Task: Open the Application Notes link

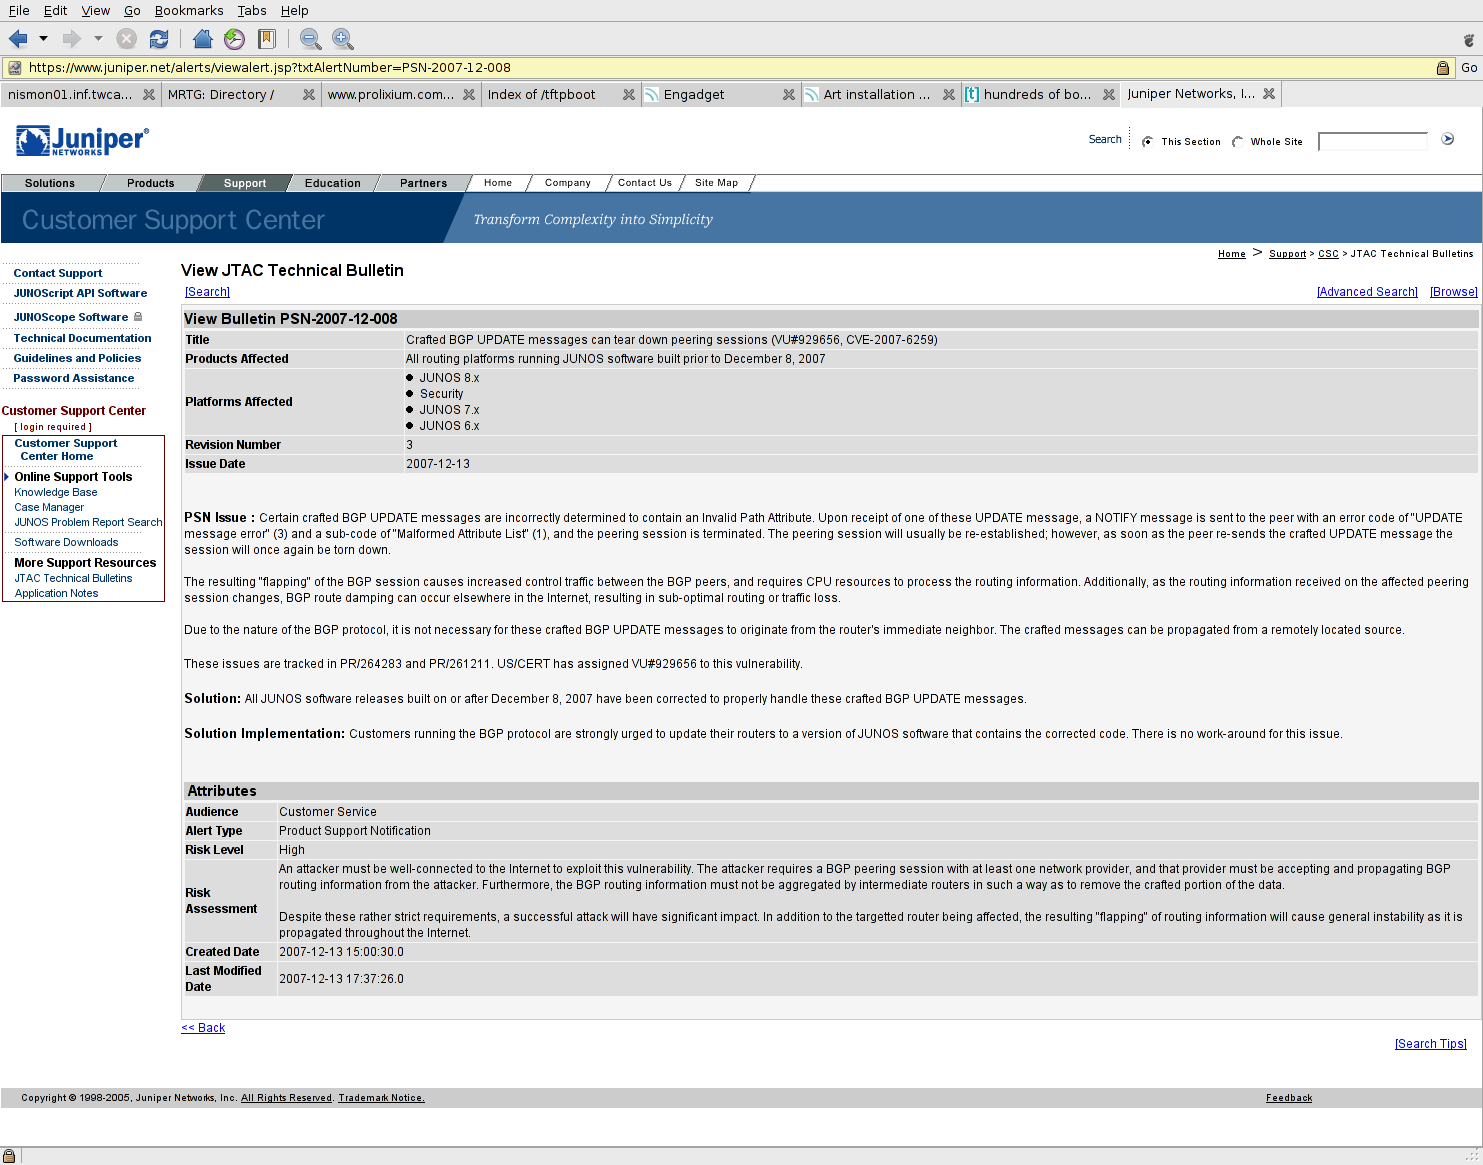Action: (x=56, y=593)
